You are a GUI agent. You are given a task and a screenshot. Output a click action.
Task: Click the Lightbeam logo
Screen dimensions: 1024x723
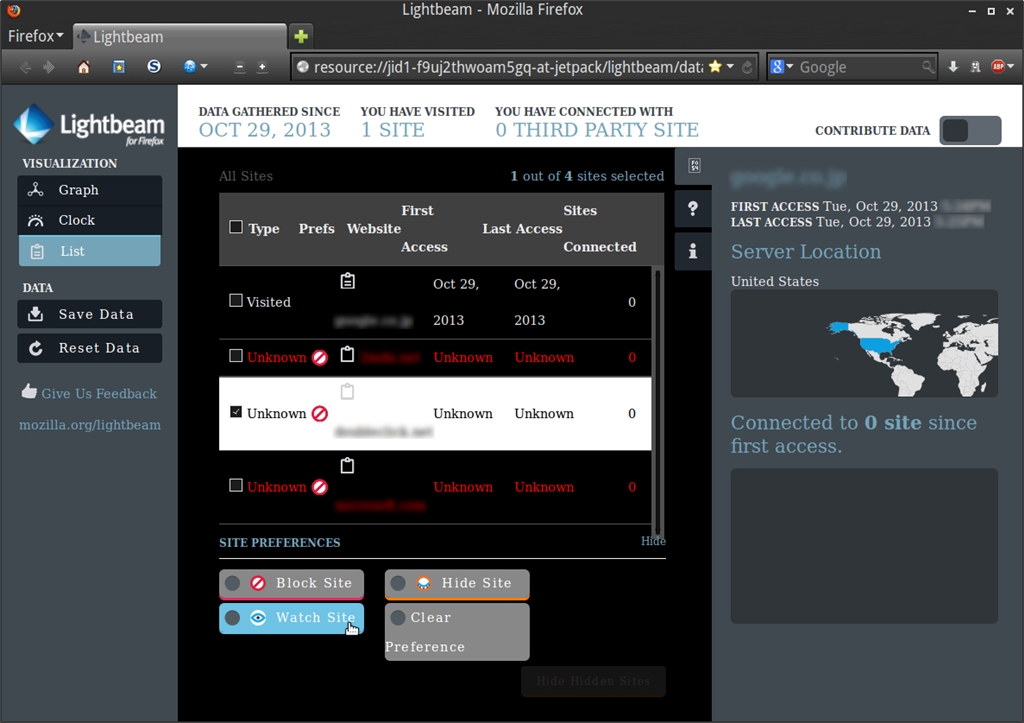coord(89,124)
